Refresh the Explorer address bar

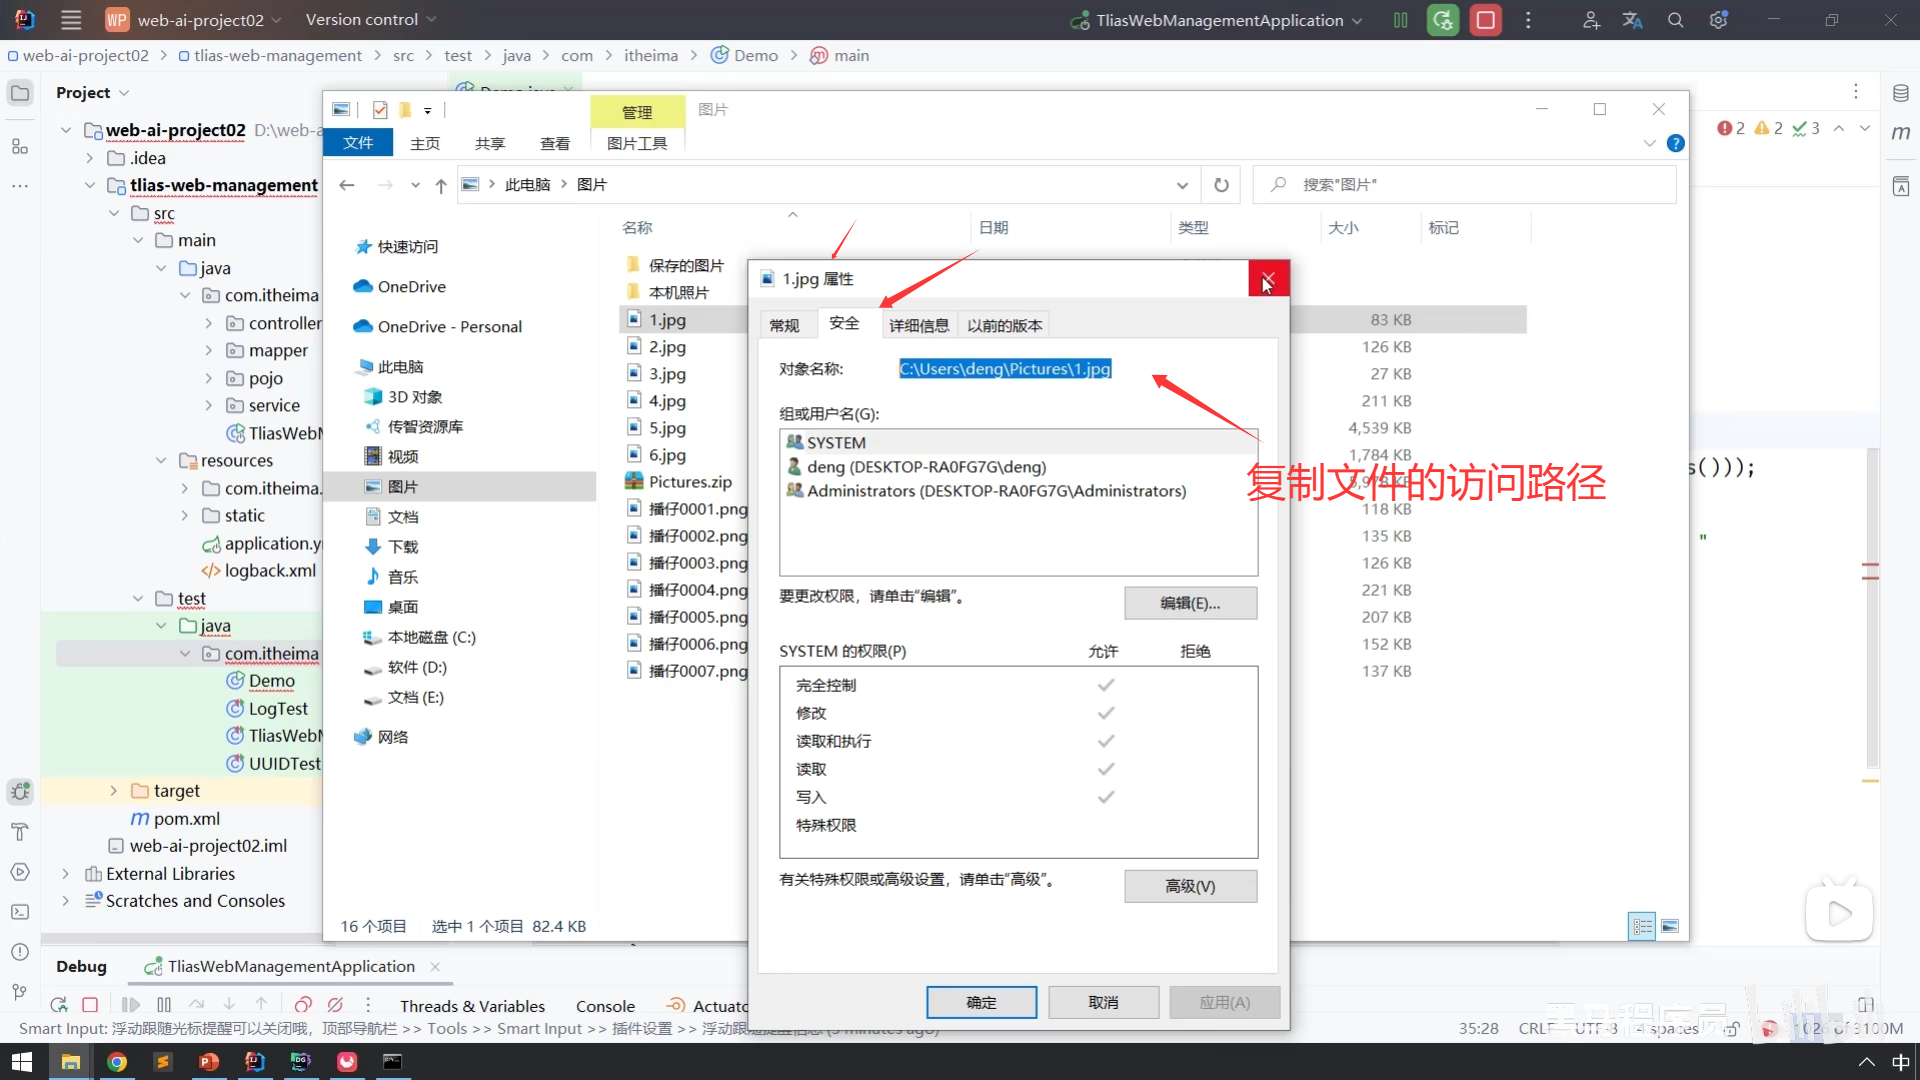(1221, 185)
